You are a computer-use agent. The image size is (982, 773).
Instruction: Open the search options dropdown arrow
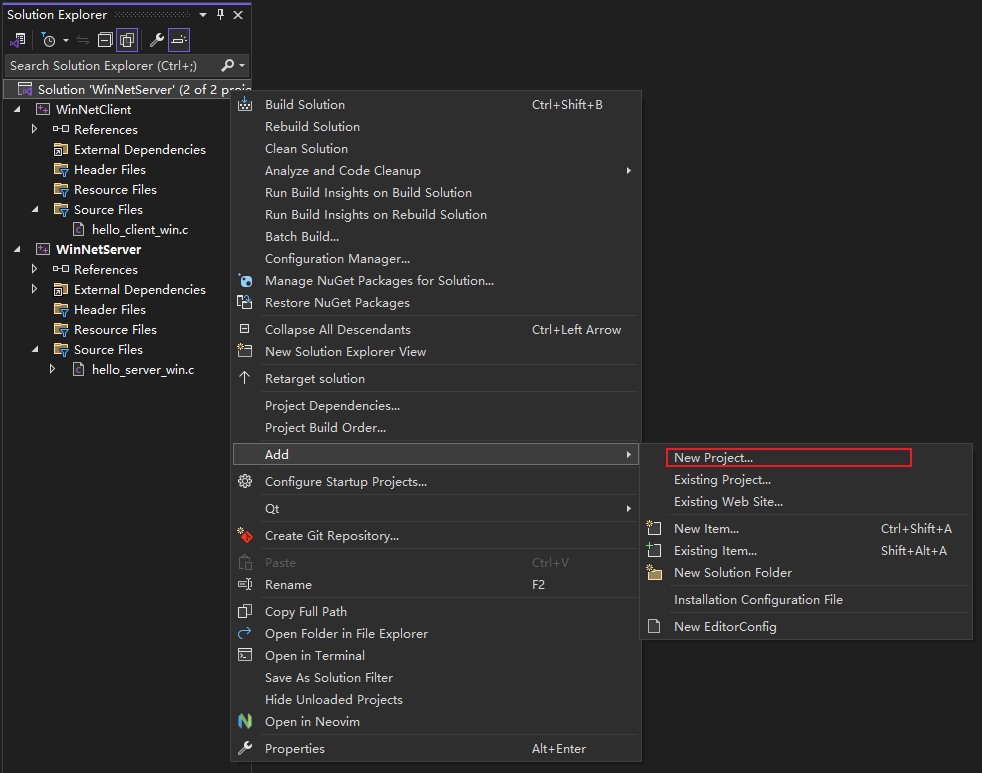243,64
